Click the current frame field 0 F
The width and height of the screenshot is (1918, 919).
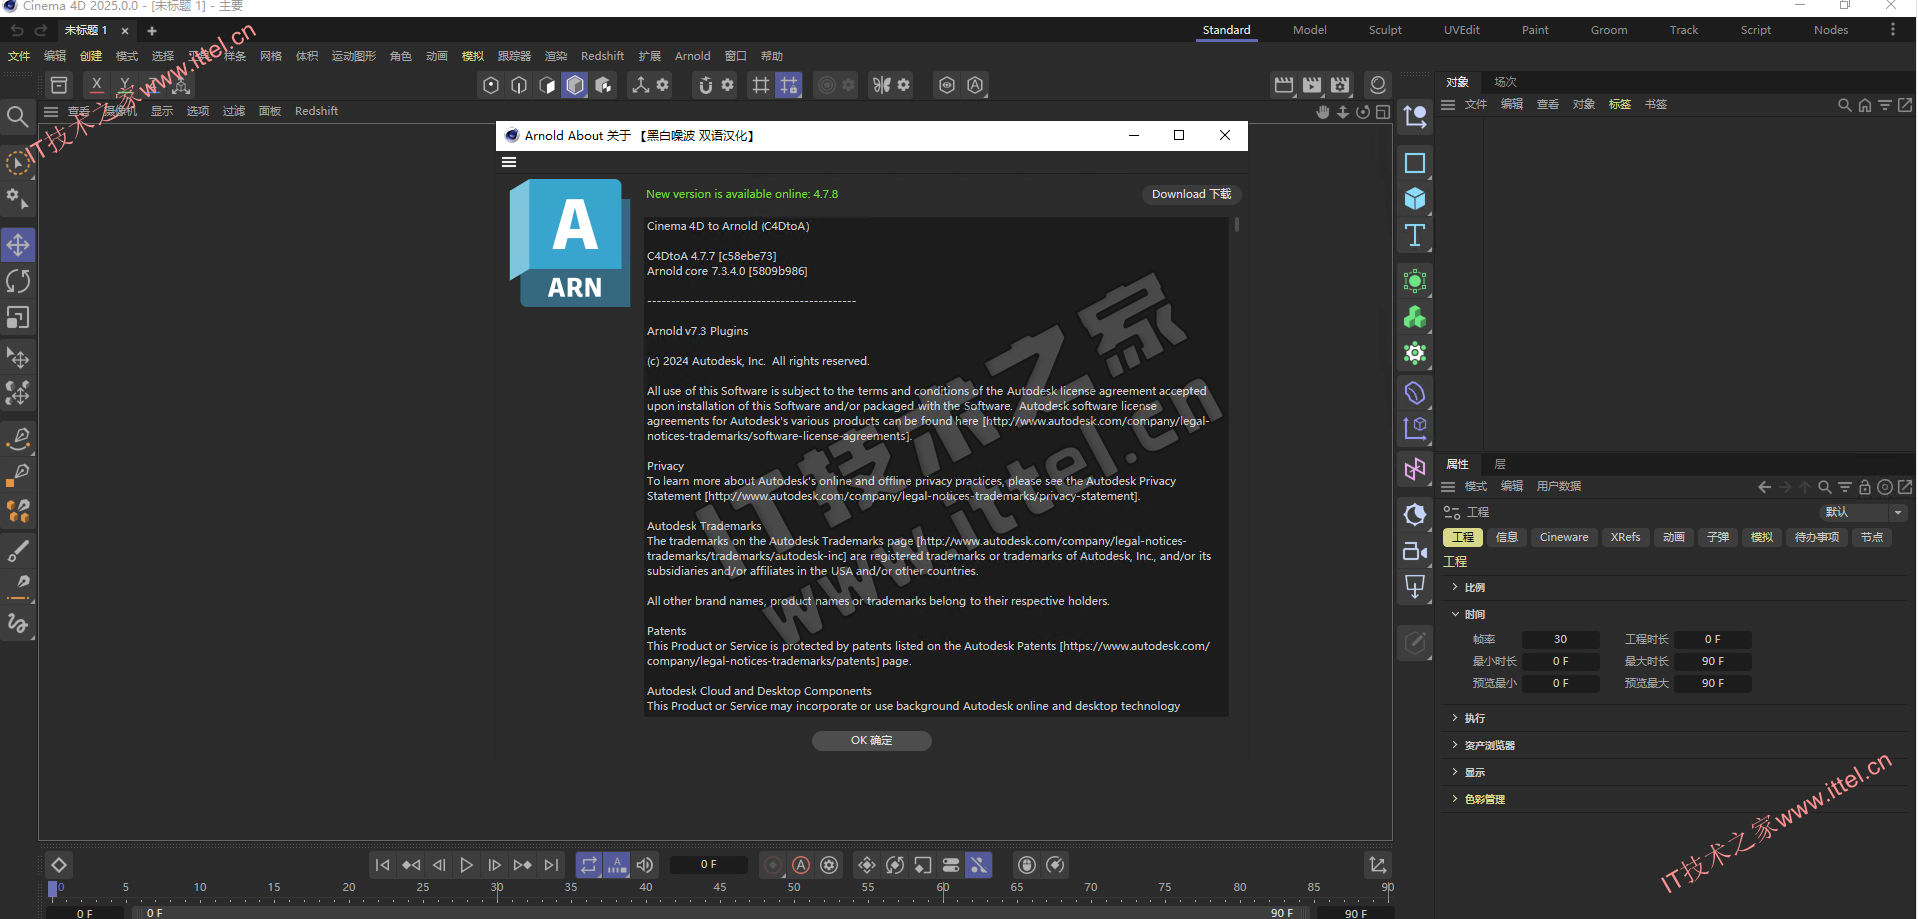[708, 864]
